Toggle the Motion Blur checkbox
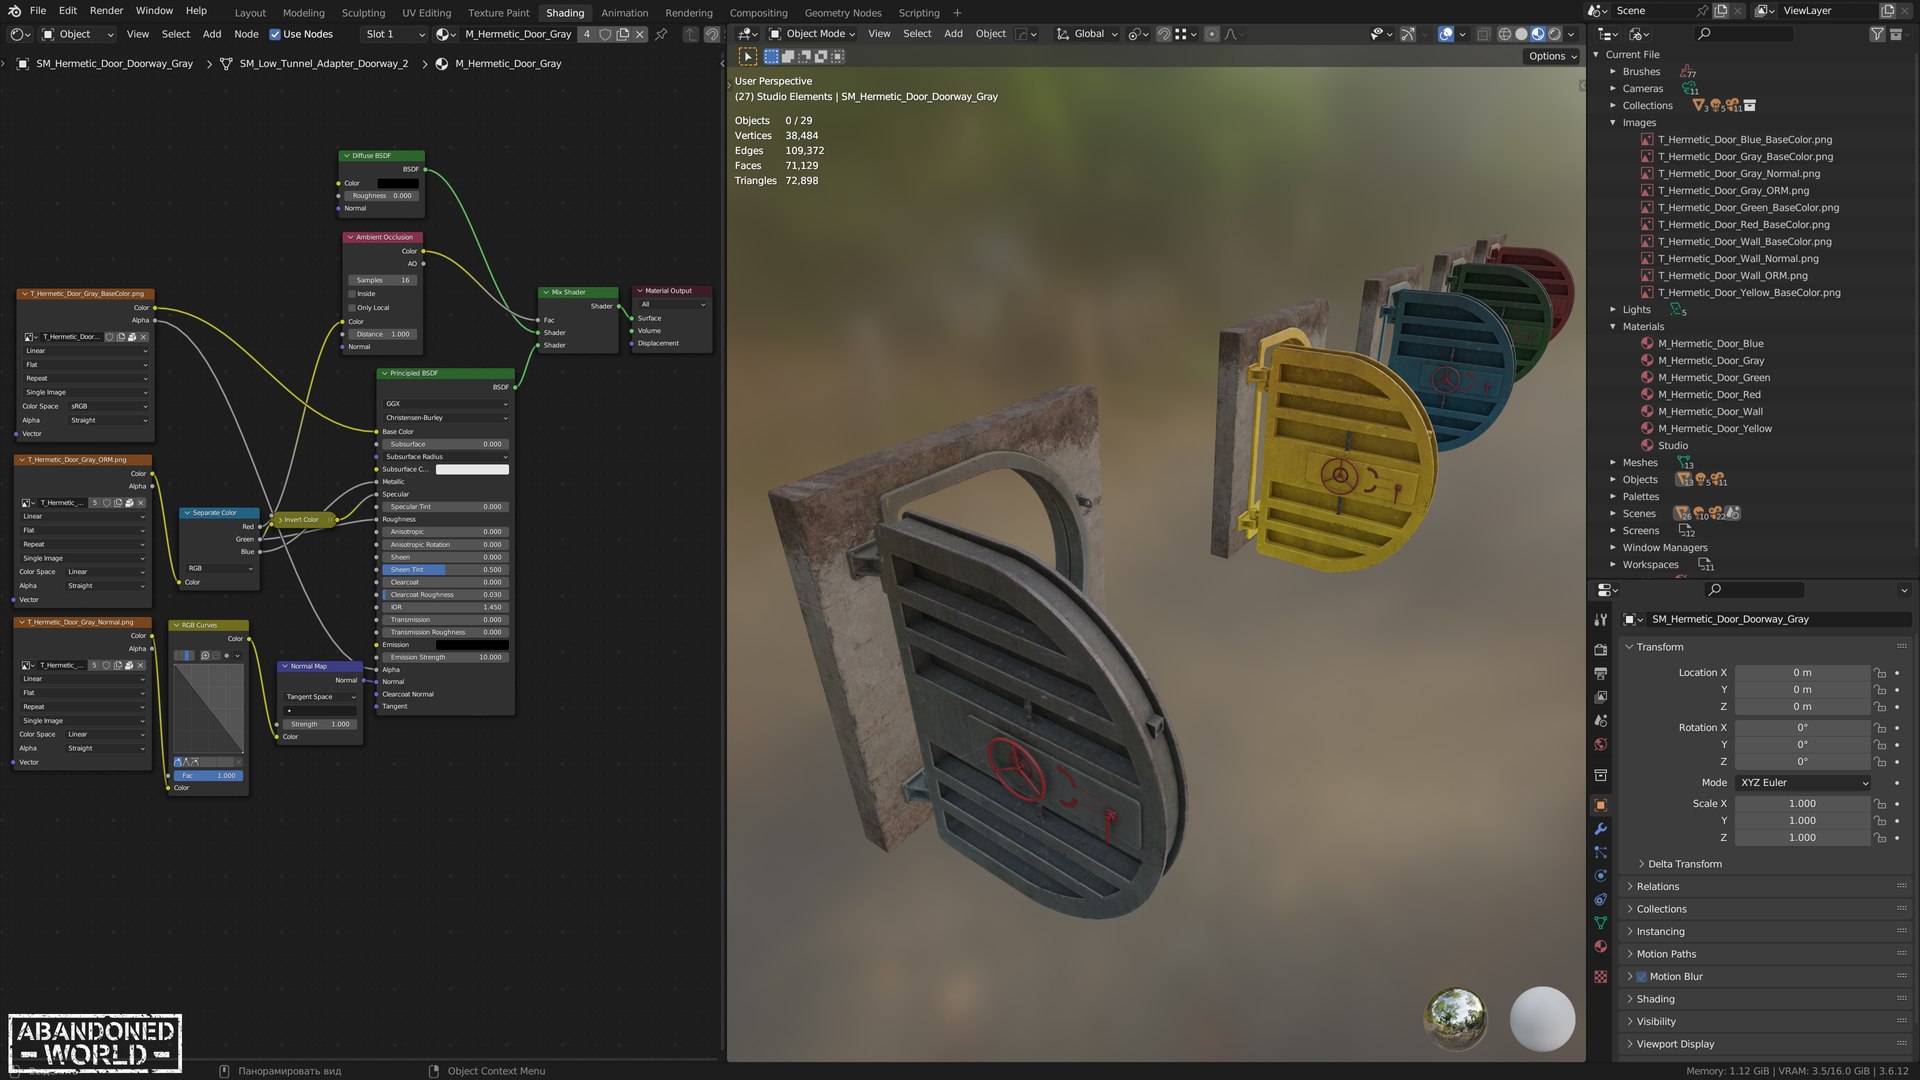Viewport: 1920px width, 1080px height. click(1641, 977)
